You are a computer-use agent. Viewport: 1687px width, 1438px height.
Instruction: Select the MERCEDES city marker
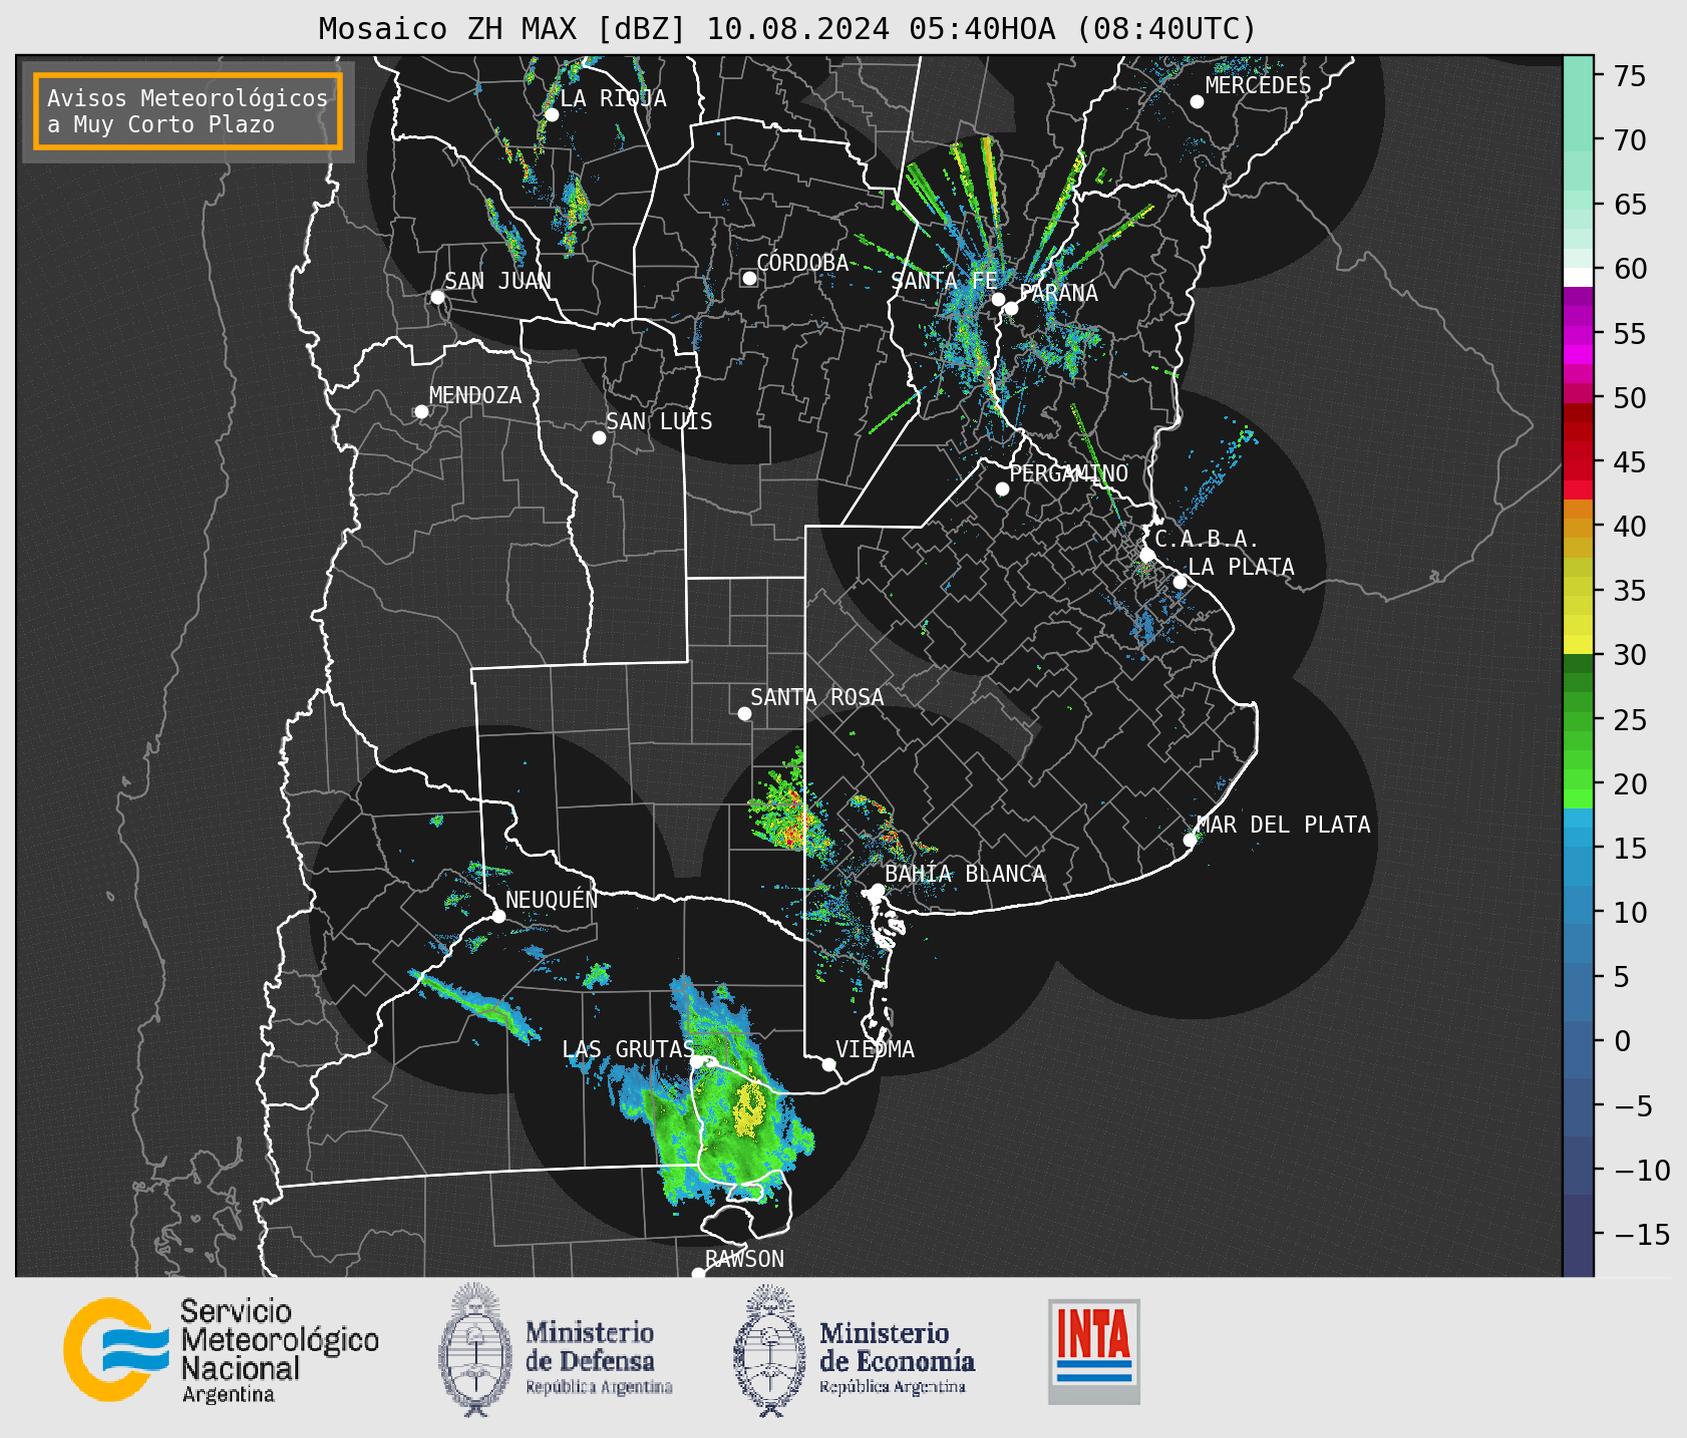coord(1197,102)
